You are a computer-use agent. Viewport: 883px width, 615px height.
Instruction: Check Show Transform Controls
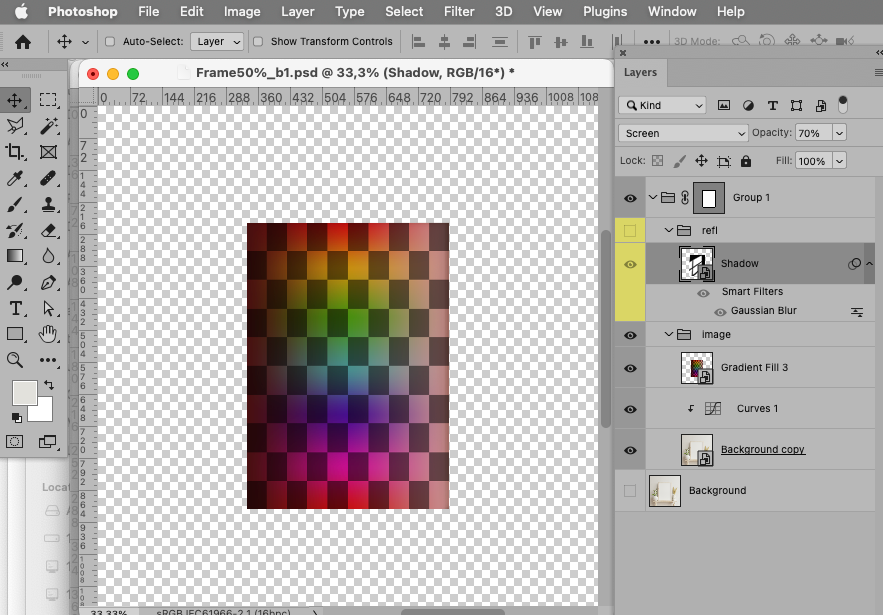pos(259,42)
